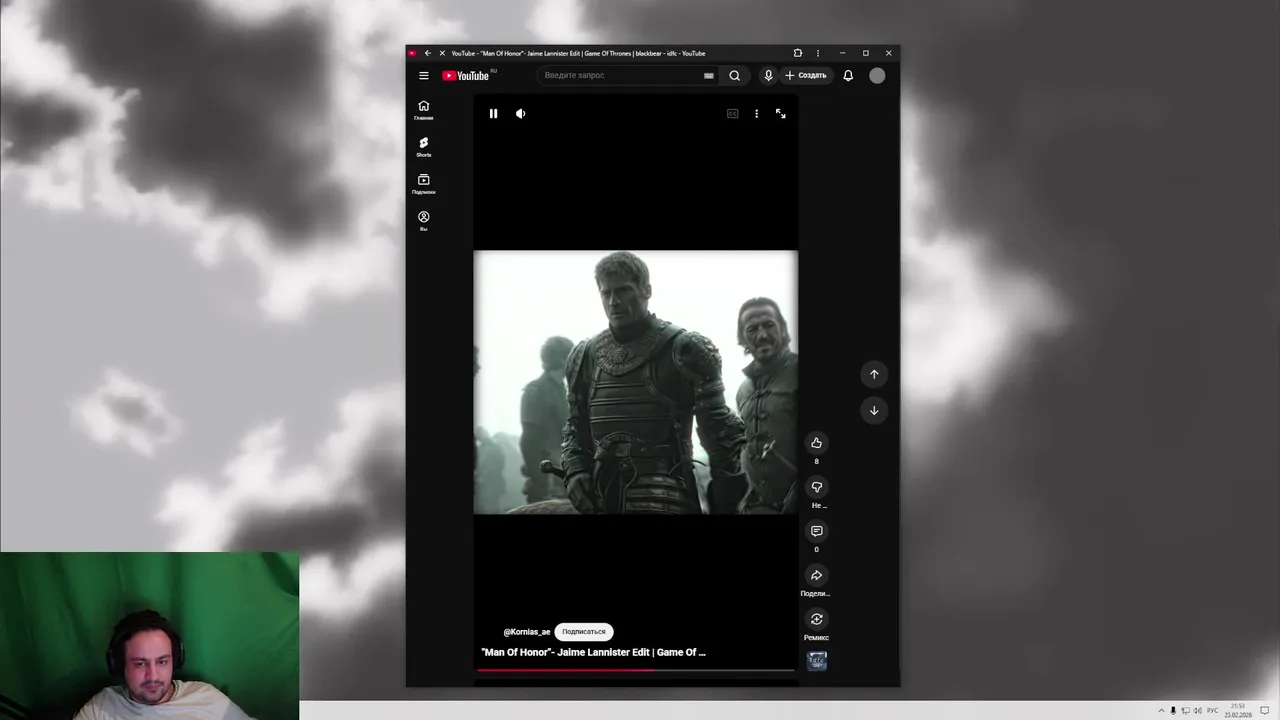
Task: Open the Windows notification center
Action: (x=1265, y=711)
